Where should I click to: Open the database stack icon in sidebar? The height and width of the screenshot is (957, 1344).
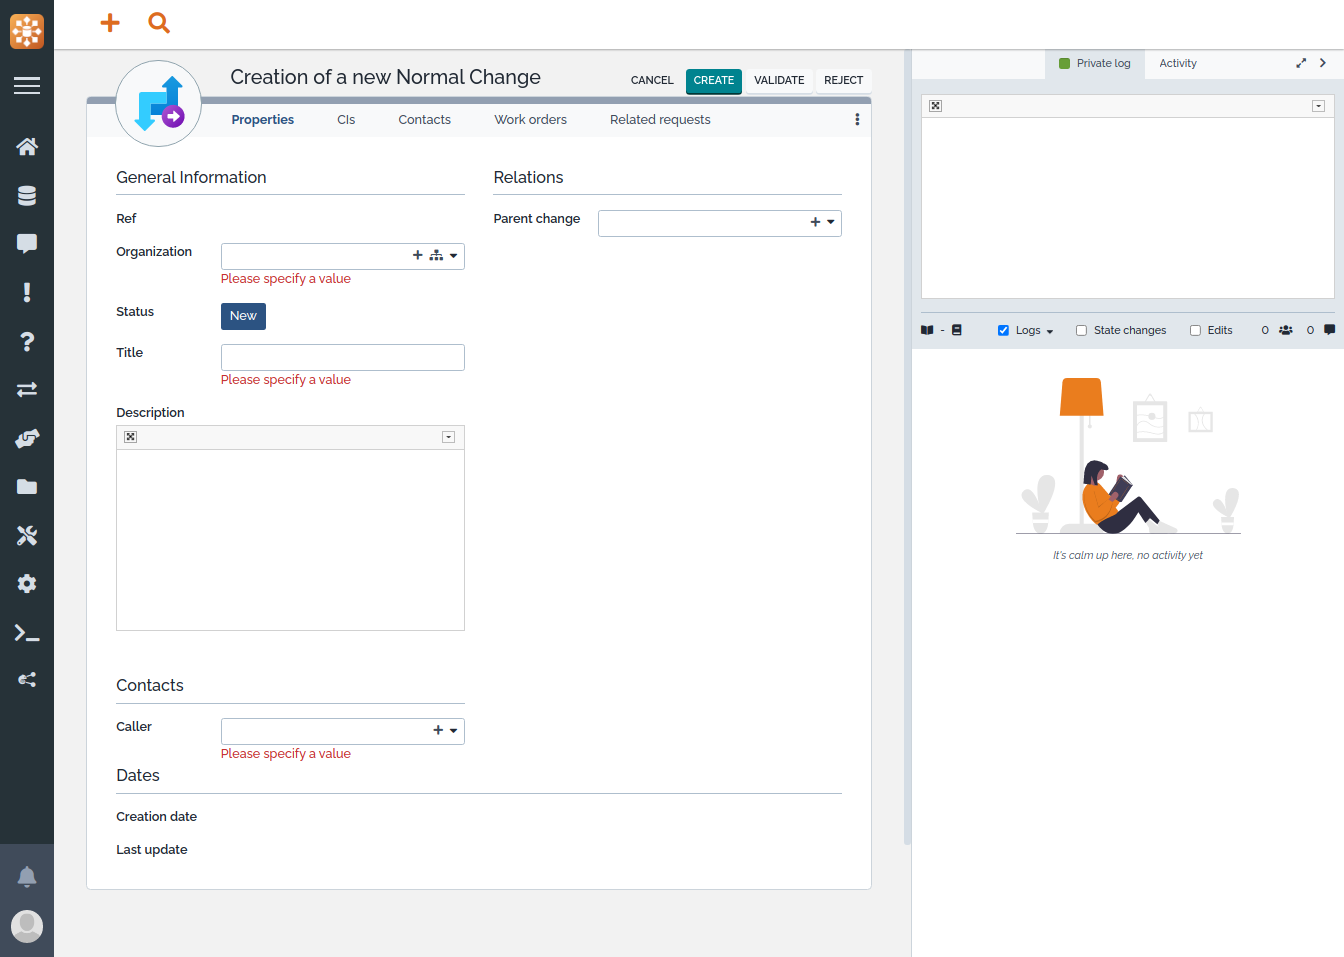(x=27, y=196)
